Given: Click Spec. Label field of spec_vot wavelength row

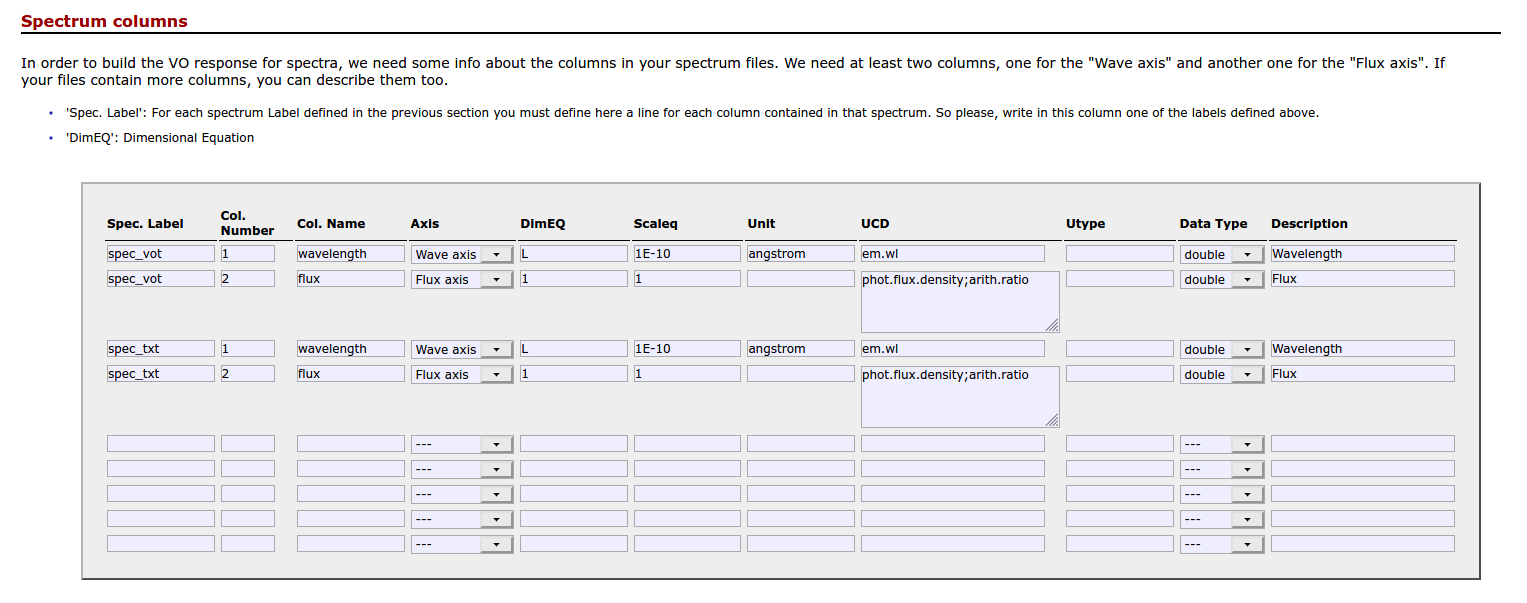Looking at the screenshot, I should click(161, 254).
